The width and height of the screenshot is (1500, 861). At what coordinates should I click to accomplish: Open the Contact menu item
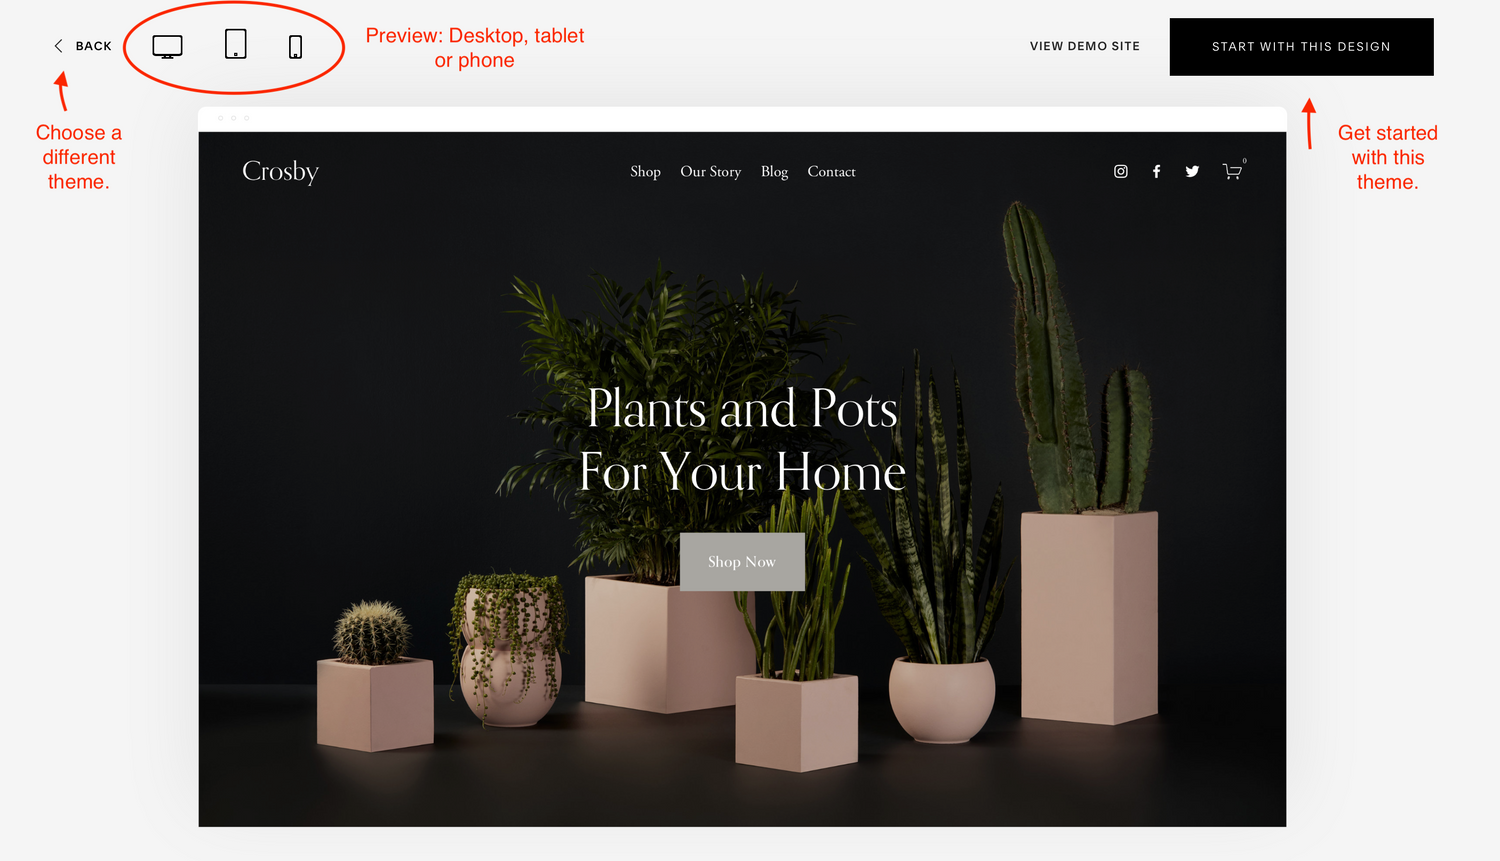click(832, 172)
